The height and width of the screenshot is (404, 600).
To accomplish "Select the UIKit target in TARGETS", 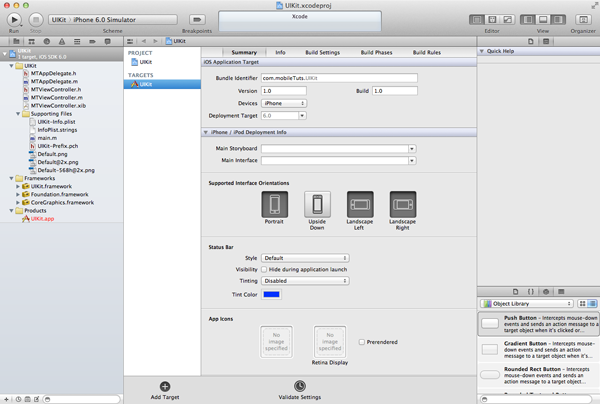I will pos(162,84).
